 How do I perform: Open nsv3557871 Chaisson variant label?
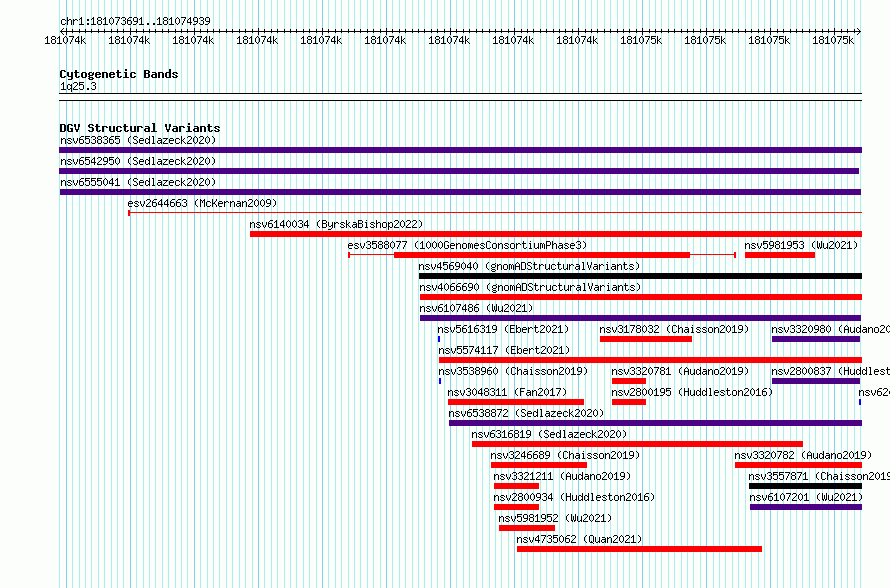click(x=819, y=476)
